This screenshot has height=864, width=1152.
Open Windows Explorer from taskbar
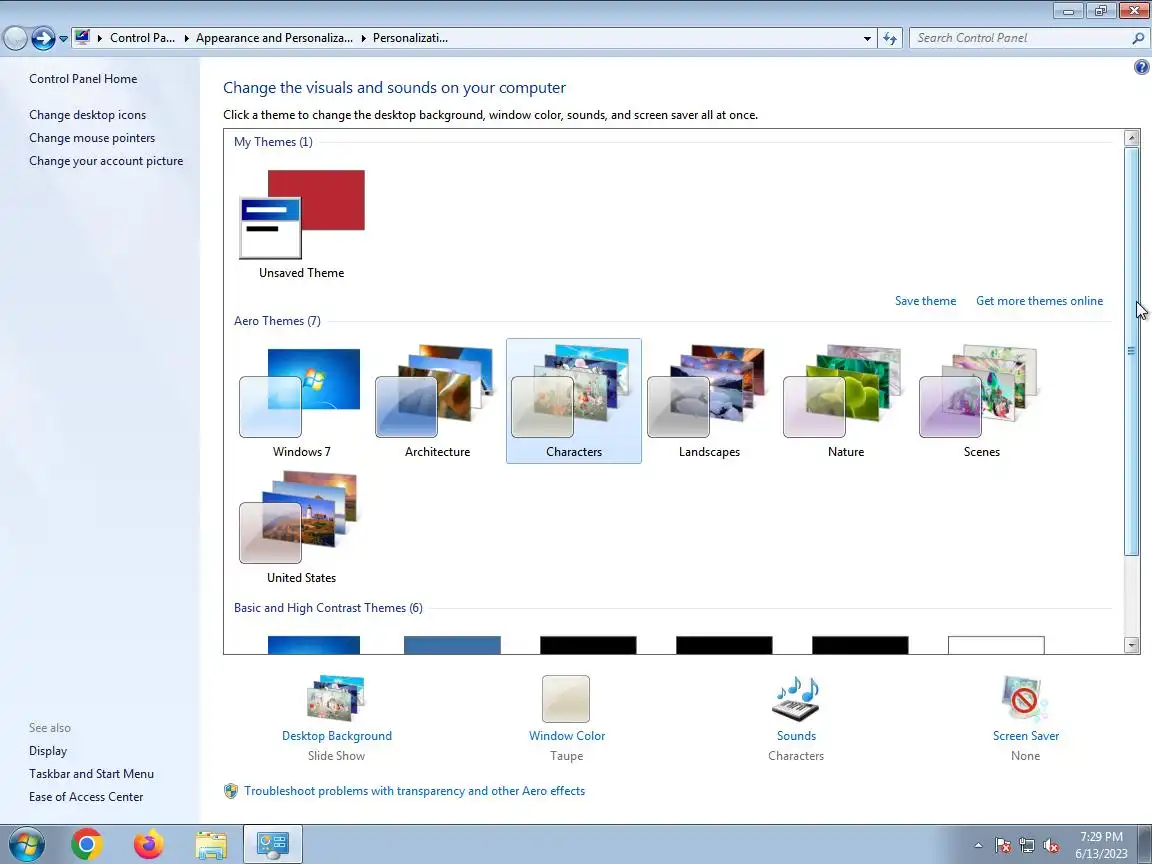(x=211, y=845)
